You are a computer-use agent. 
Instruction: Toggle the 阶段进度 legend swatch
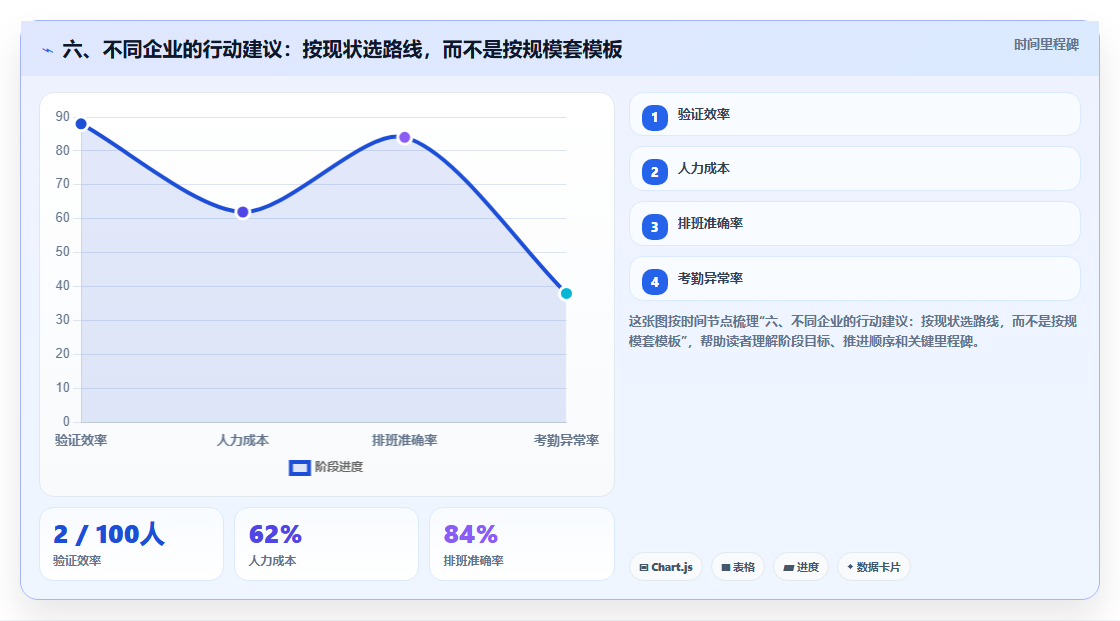coord(299,467)
